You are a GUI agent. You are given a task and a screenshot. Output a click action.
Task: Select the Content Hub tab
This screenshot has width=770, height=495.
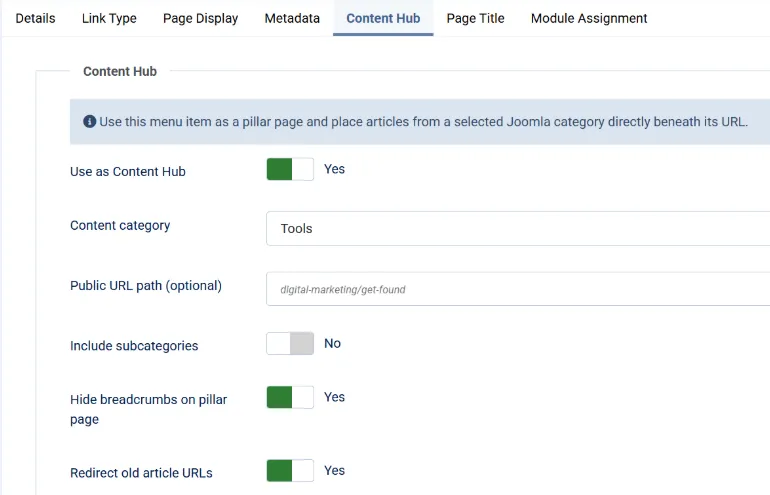(383, 18)
